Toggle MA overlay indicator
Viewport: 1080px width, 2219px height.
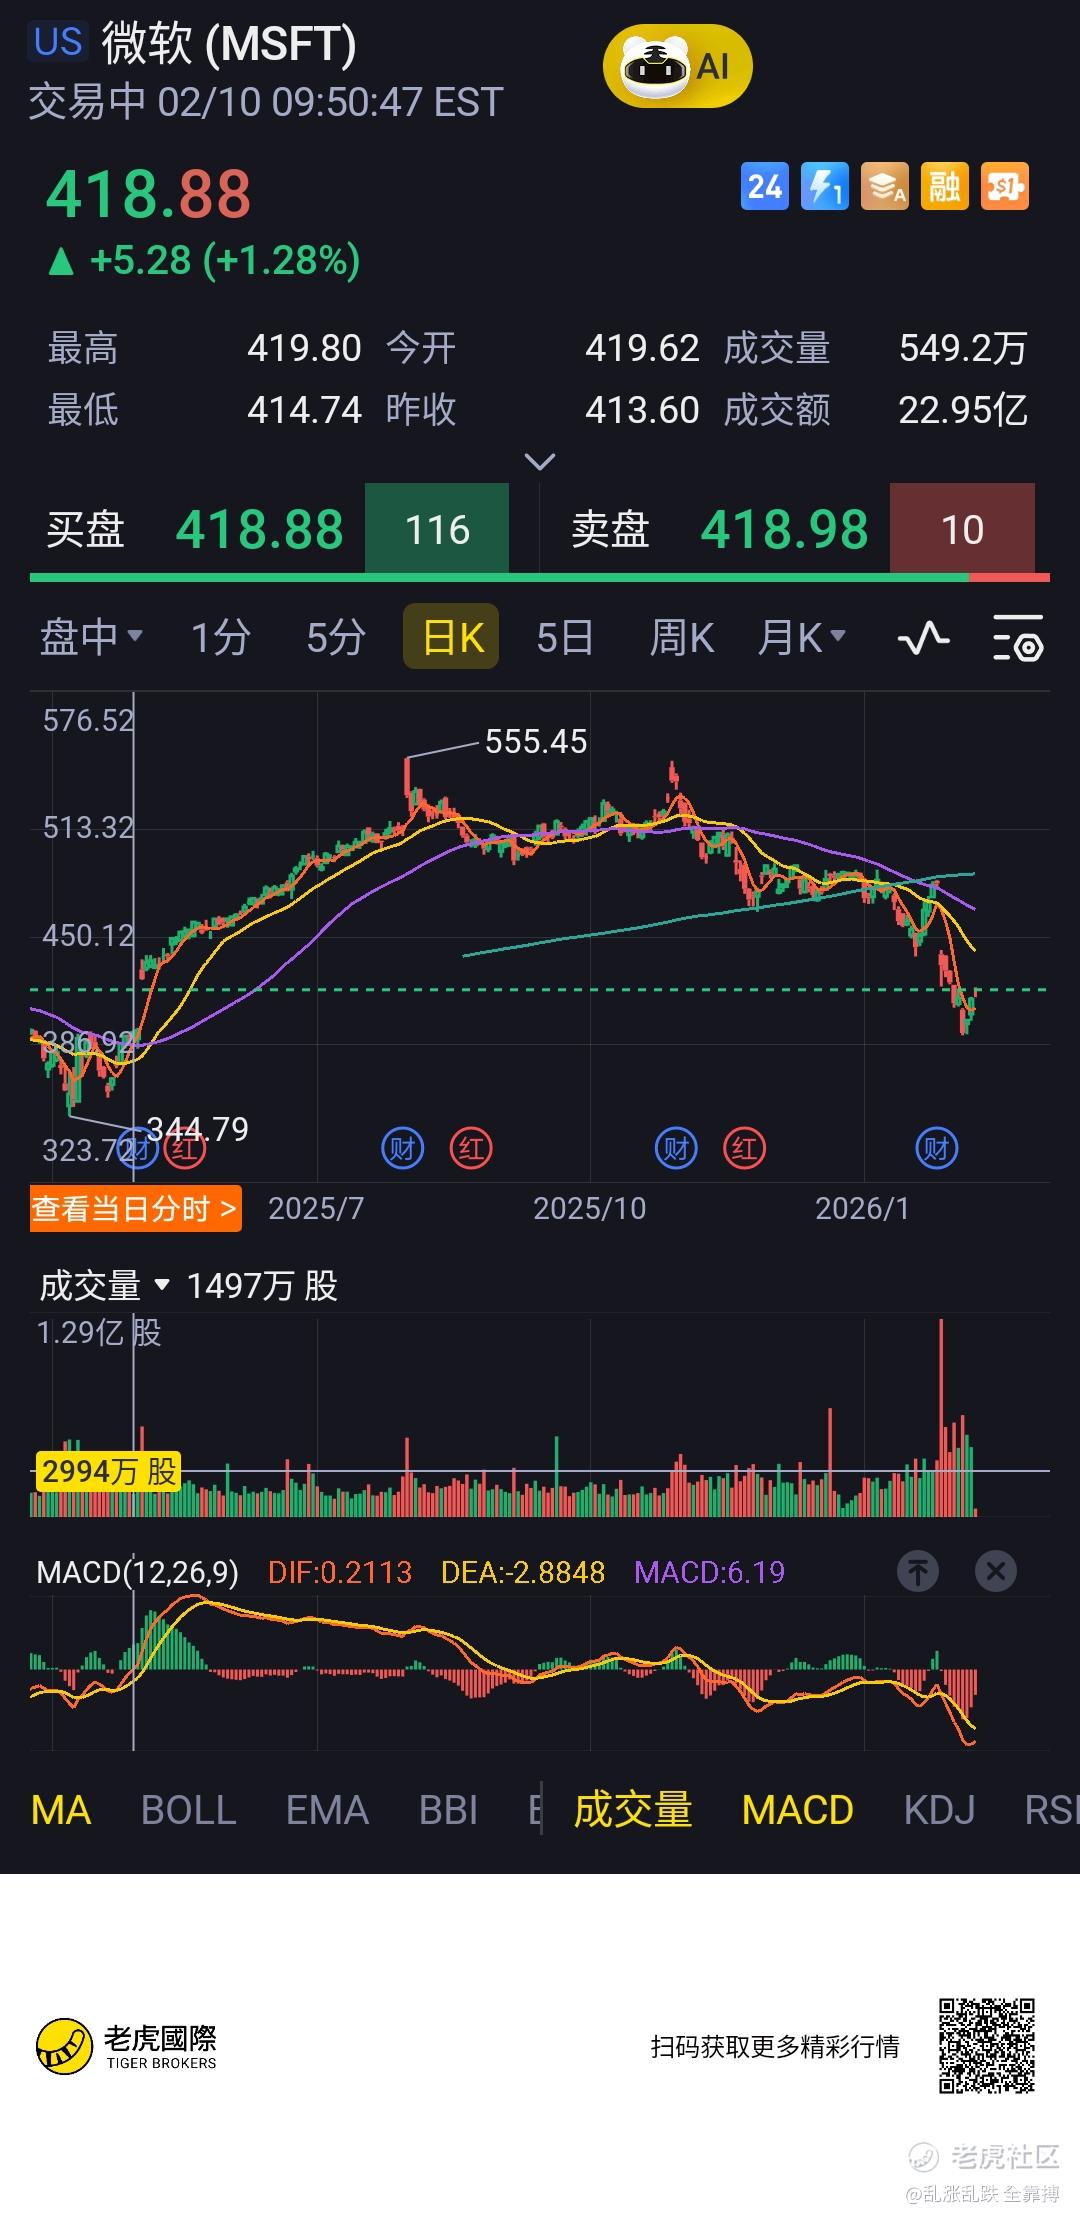tap(61, 1811)
